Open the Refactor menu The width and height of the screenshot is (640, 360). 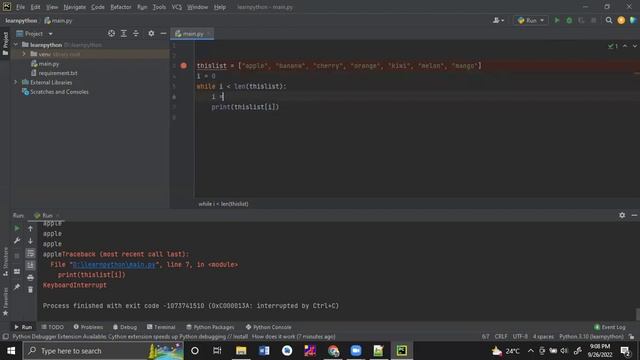[x=121, y=7]
